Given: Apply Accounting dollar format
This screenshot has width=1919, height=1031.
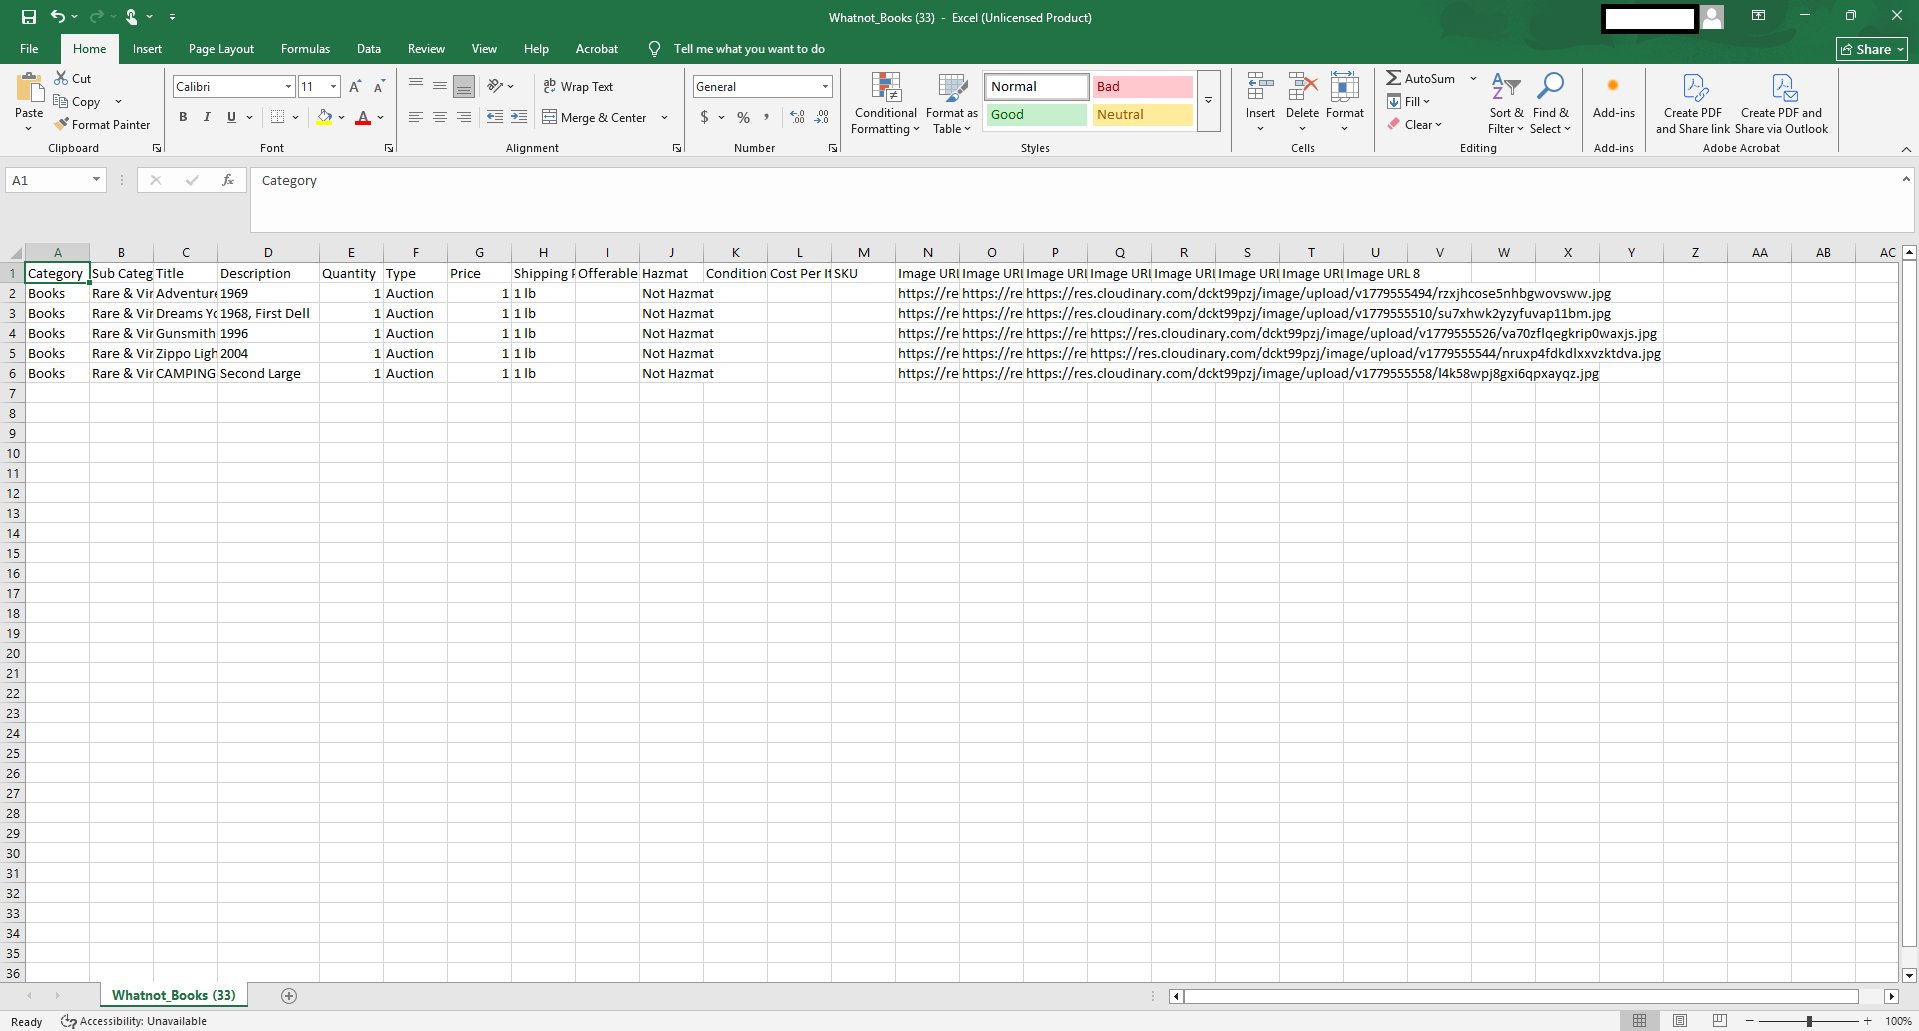Looking at the screenshot, I should click(x=705, y=117).
